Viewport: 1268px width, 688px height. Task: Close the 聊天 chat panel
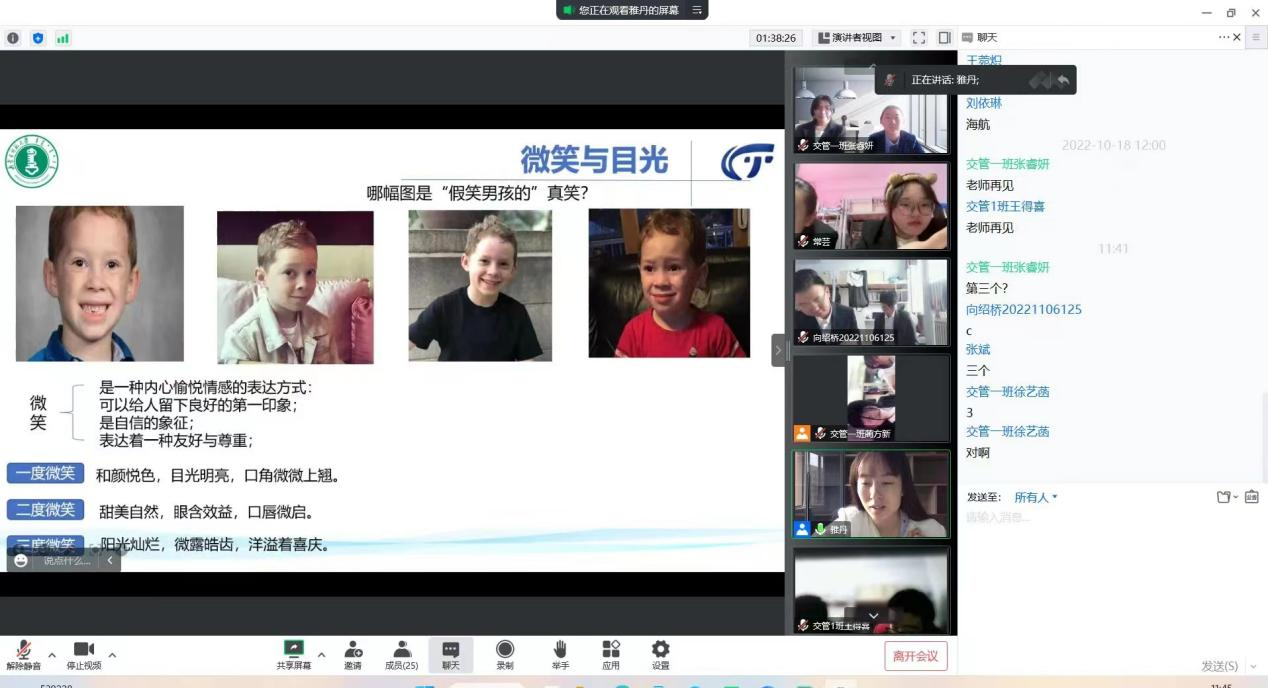pos(1237,37)
